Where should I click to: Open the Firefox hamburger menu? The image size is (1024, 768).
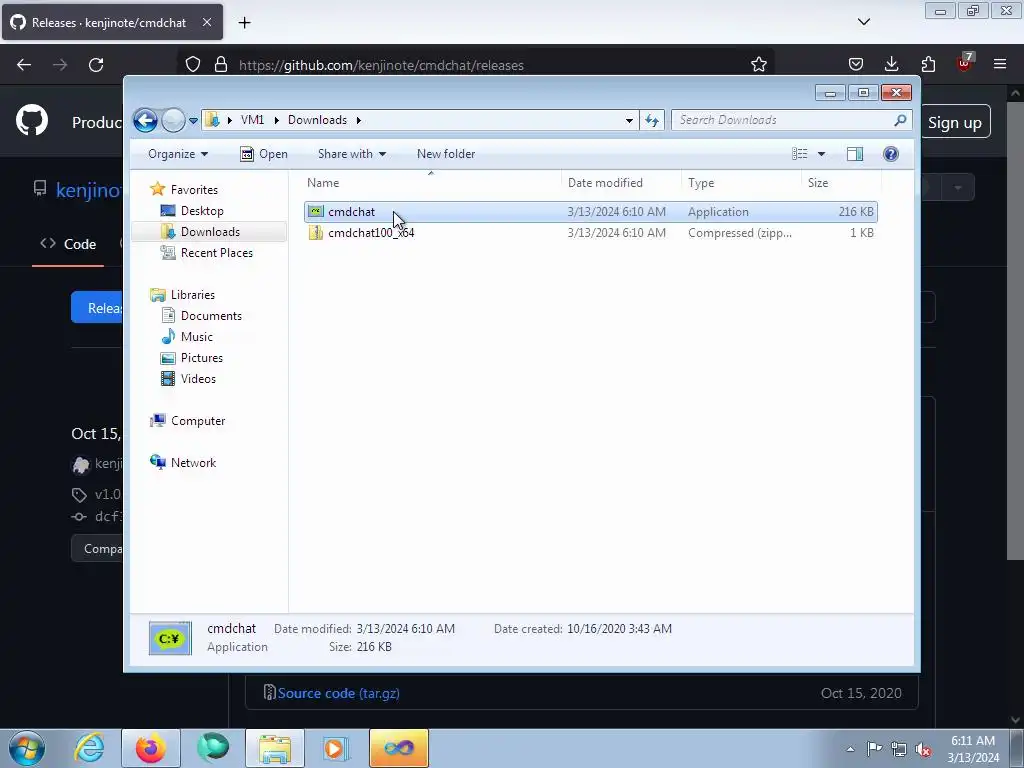(x=1000, y=64)
